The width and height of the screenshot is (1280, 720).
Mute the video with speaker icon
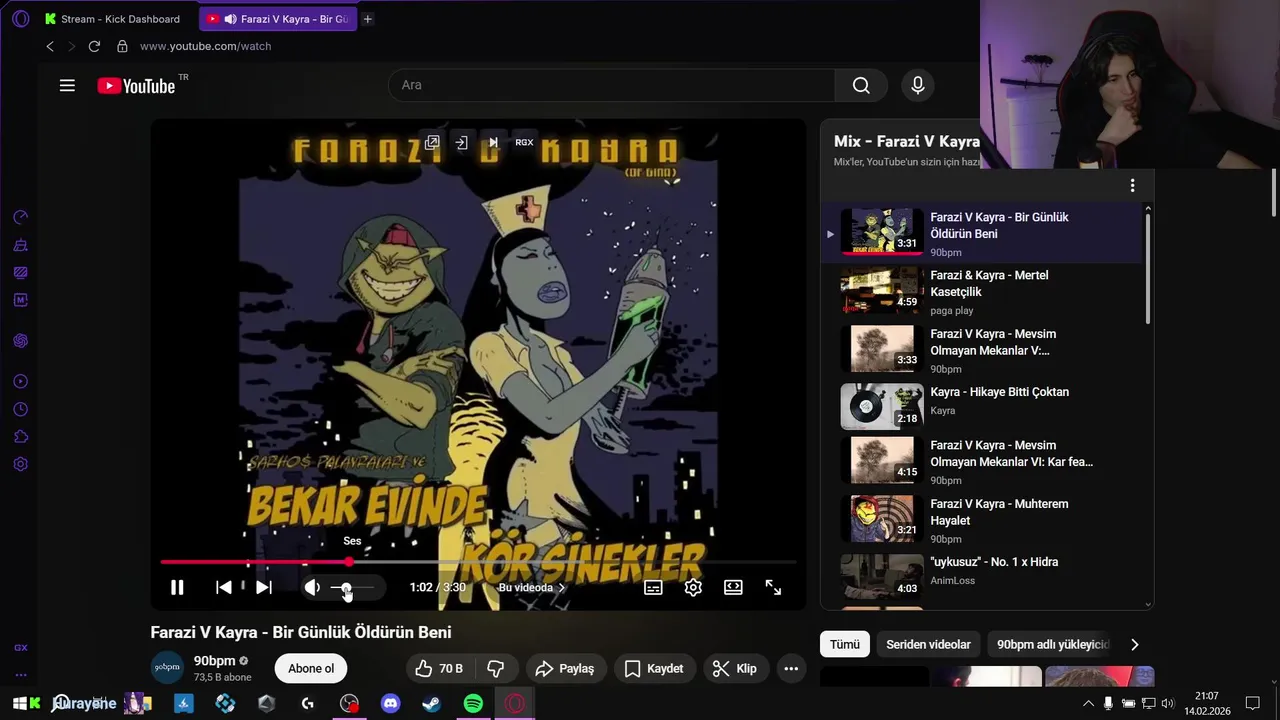point(312,588)
